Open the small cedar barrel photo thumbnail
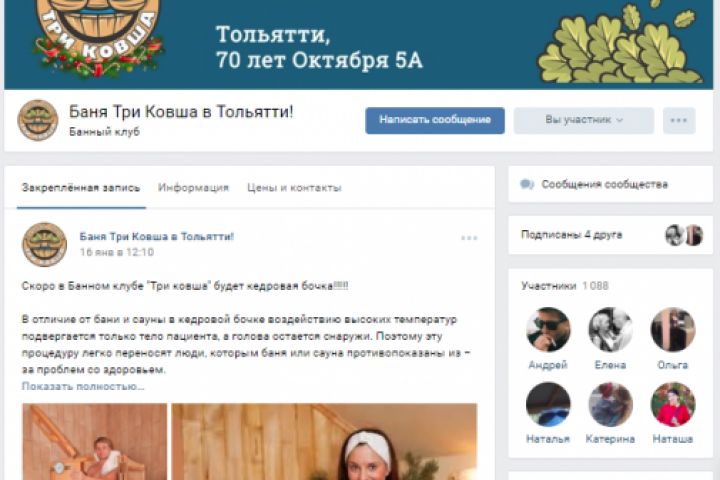 pyautogui.click(x=95, y=441)
